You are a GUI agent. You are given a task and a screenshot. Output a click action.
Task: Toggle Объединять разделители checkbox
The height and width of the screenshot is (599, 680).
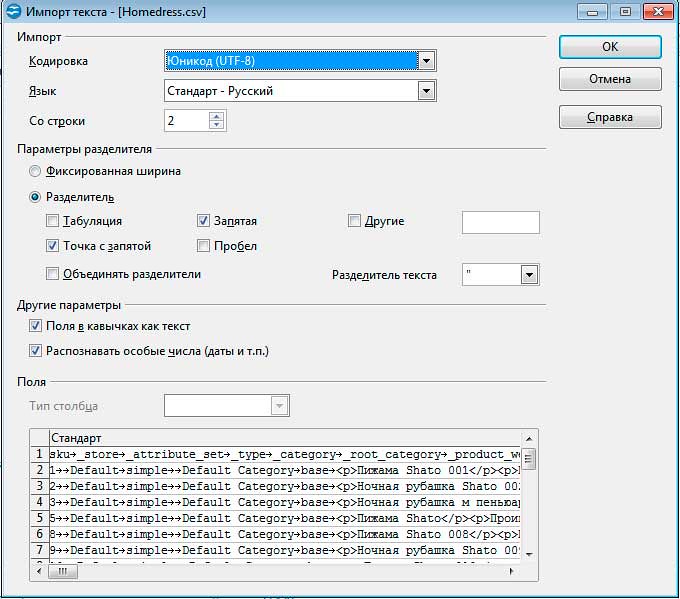(x=53, y=274)
